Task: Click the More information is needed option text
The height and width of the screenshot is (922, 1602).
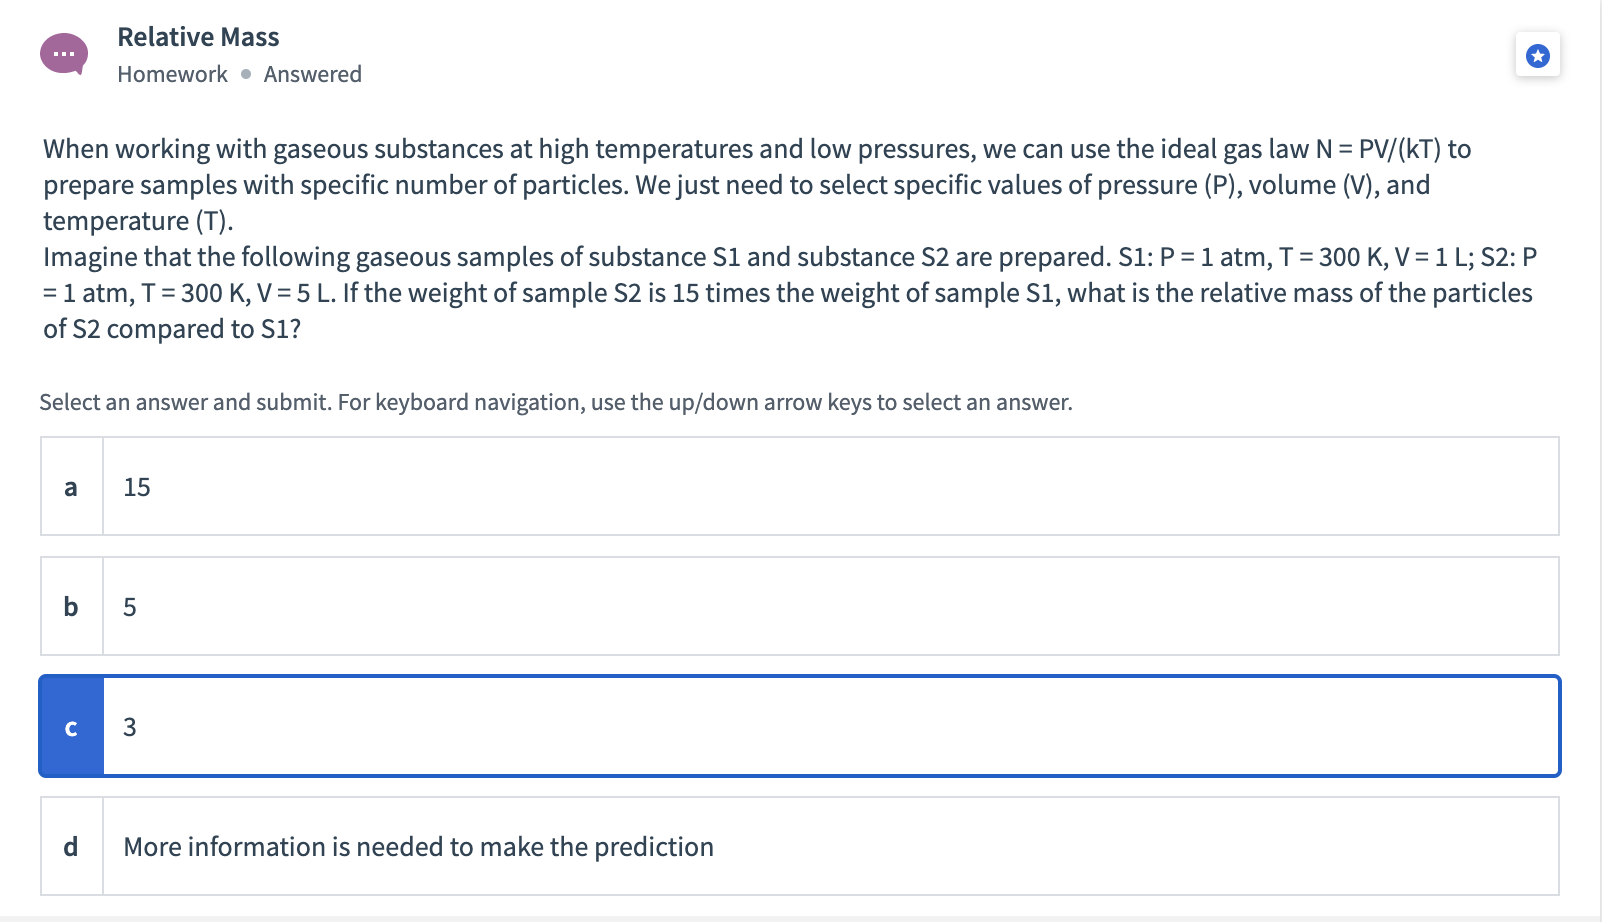Action: tap(417, 846)
